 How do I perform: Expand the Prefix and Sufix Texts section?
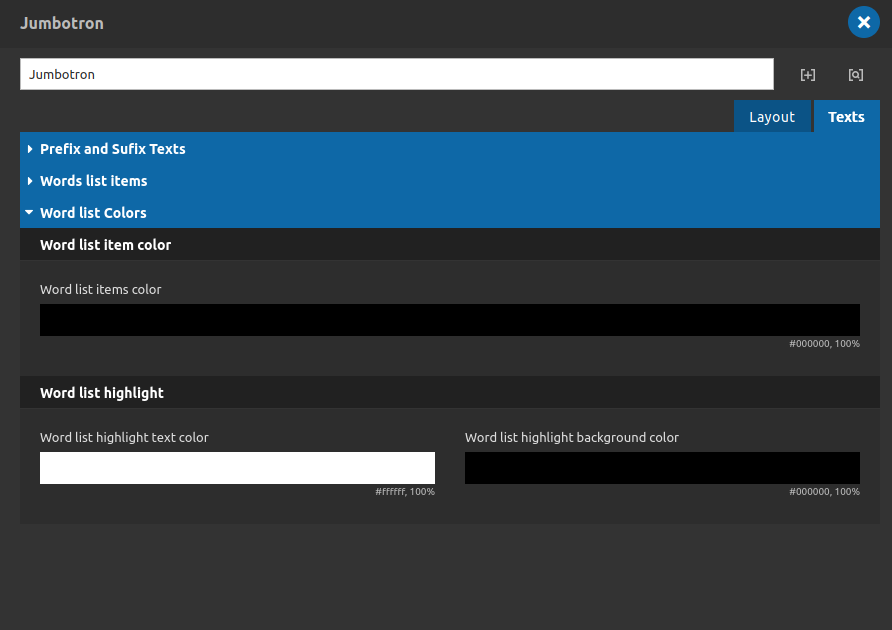450,149
